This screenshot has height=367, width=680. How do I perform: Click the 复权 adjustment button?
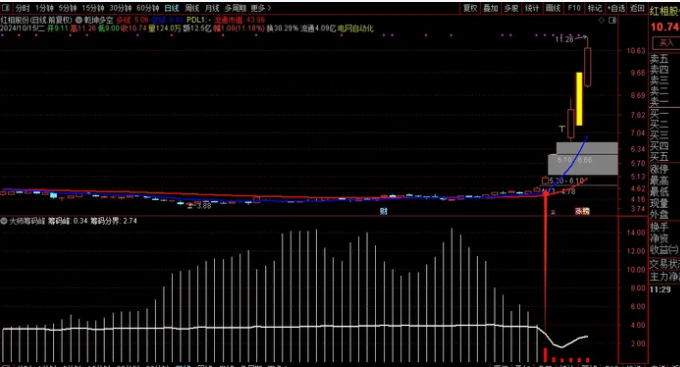point(470,8)
